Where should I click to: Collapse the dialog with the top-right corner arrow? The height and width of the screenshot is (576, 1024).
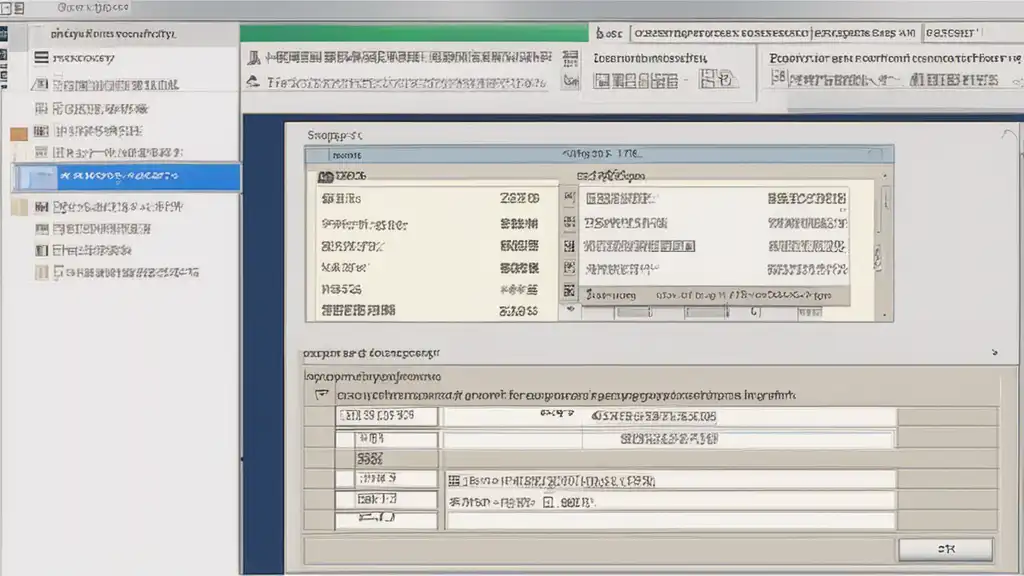tap(1007, 133)
